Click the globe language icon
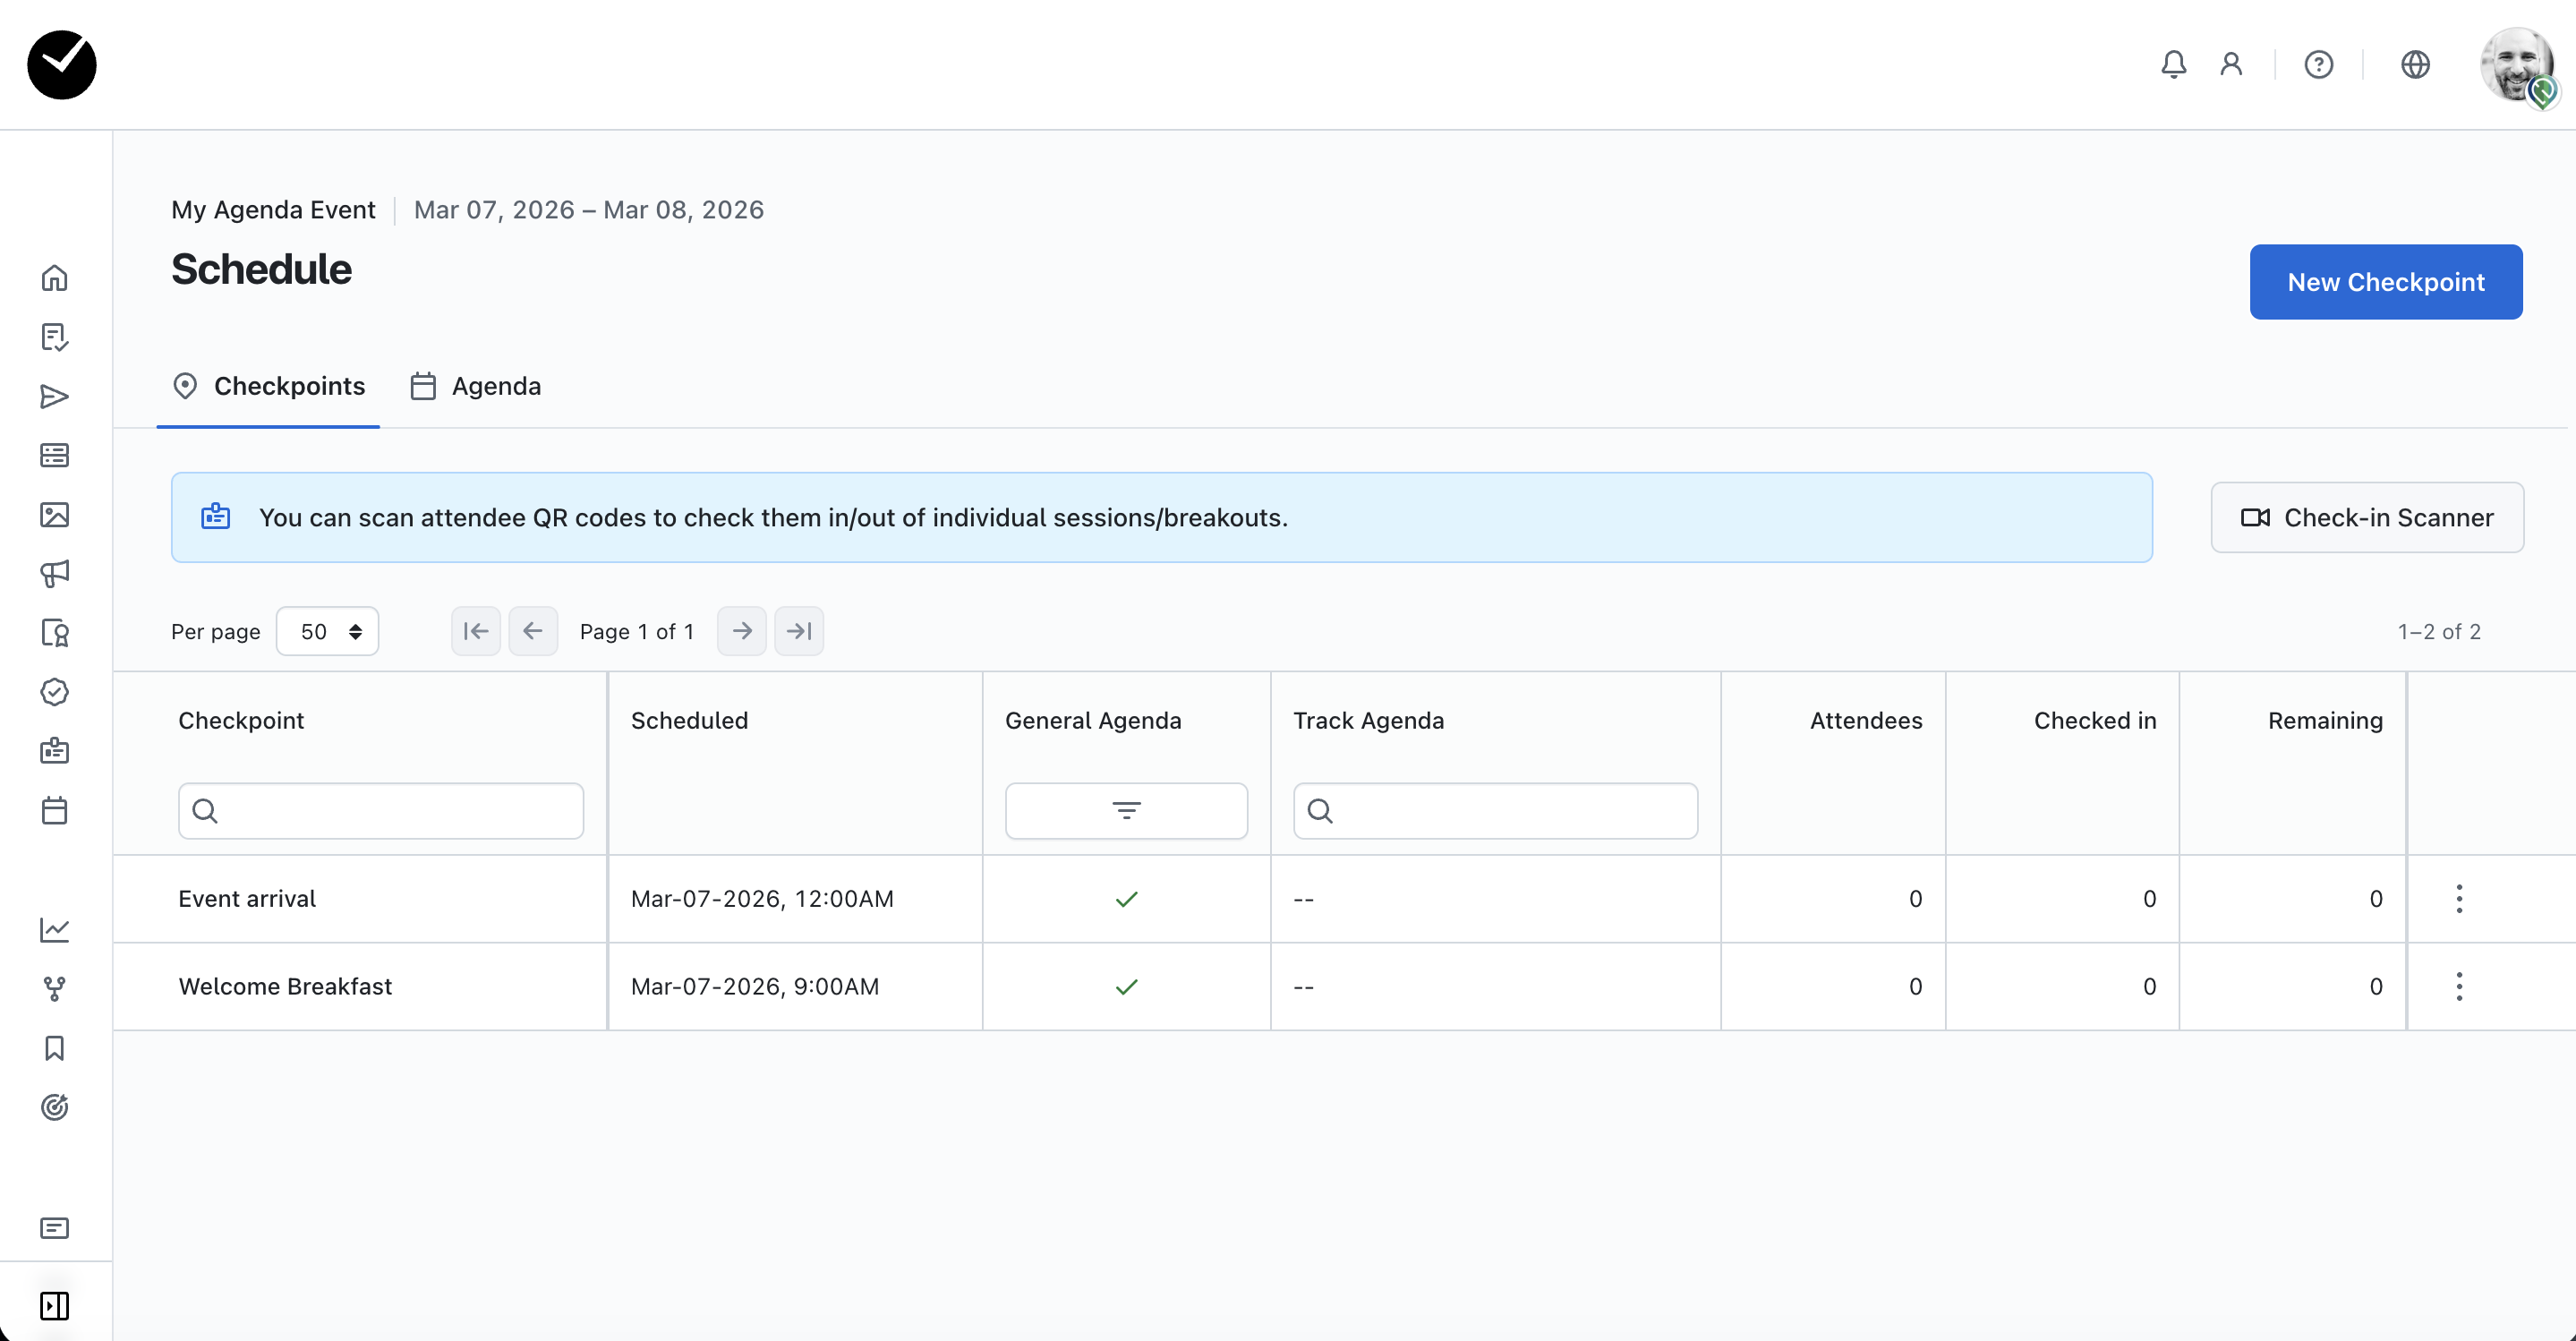The width and height of the screenshot is (2576, 1341). pos(2415,65)
